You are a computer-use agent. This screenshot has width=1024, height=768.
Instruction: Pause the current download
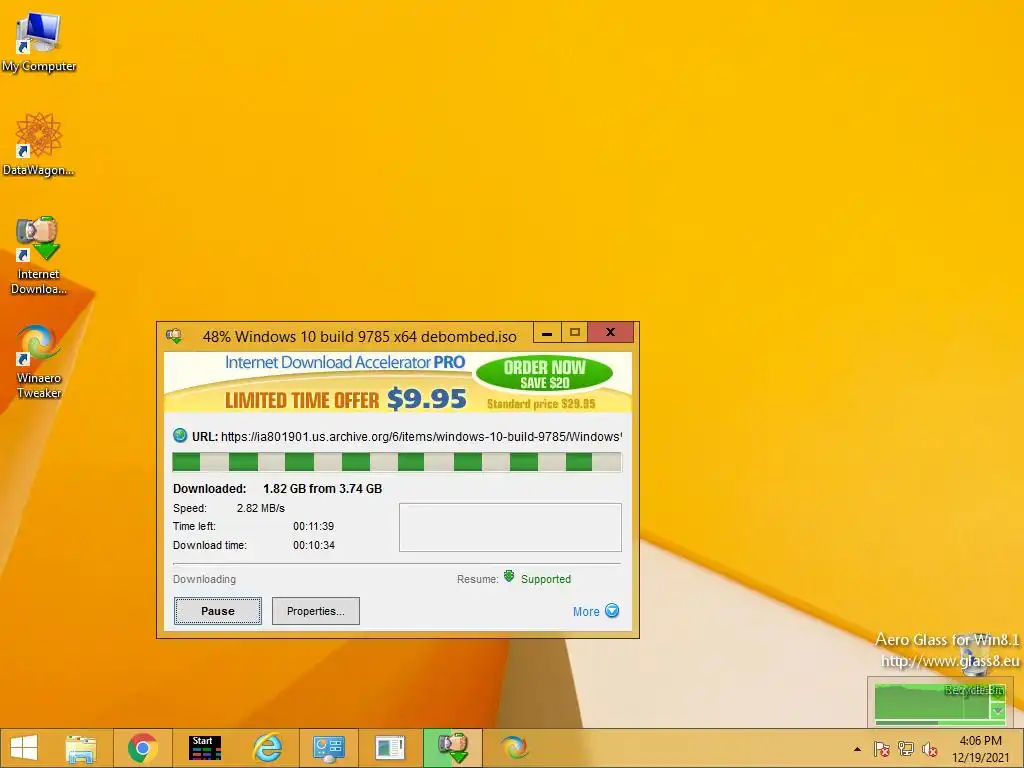tap(217, 611)
